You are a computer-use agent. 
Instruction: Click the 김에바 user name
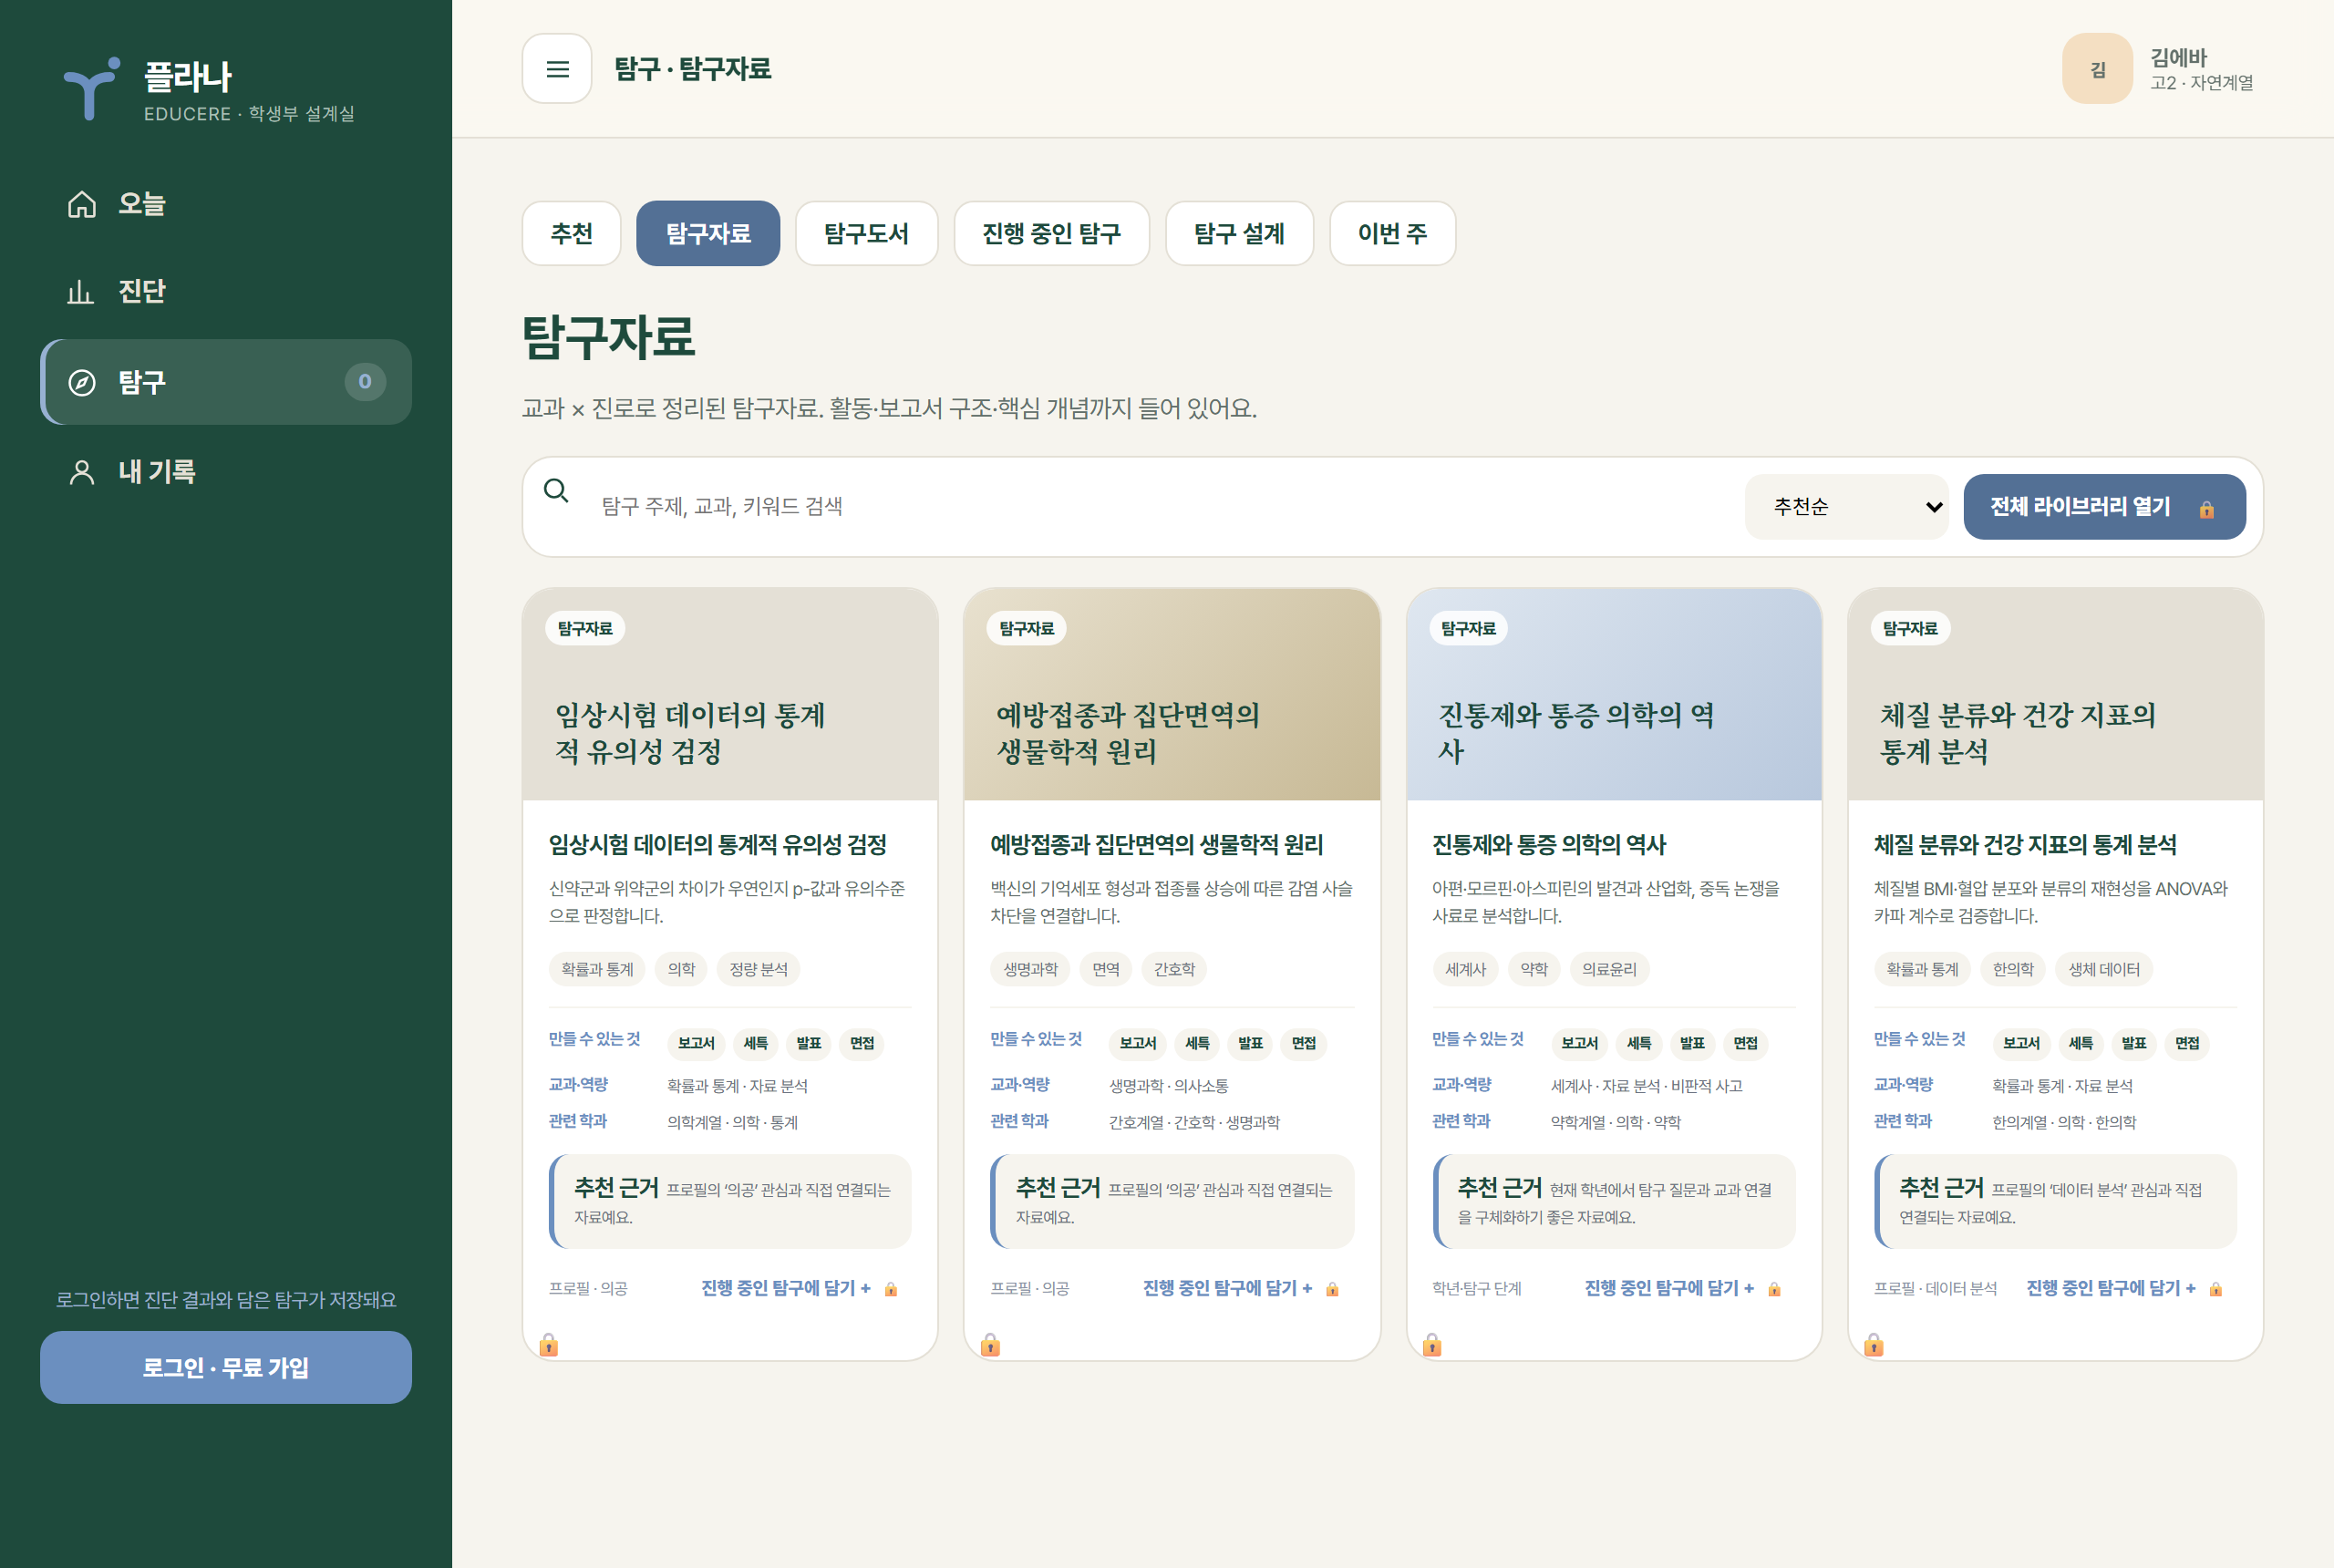coord(2179,58)
